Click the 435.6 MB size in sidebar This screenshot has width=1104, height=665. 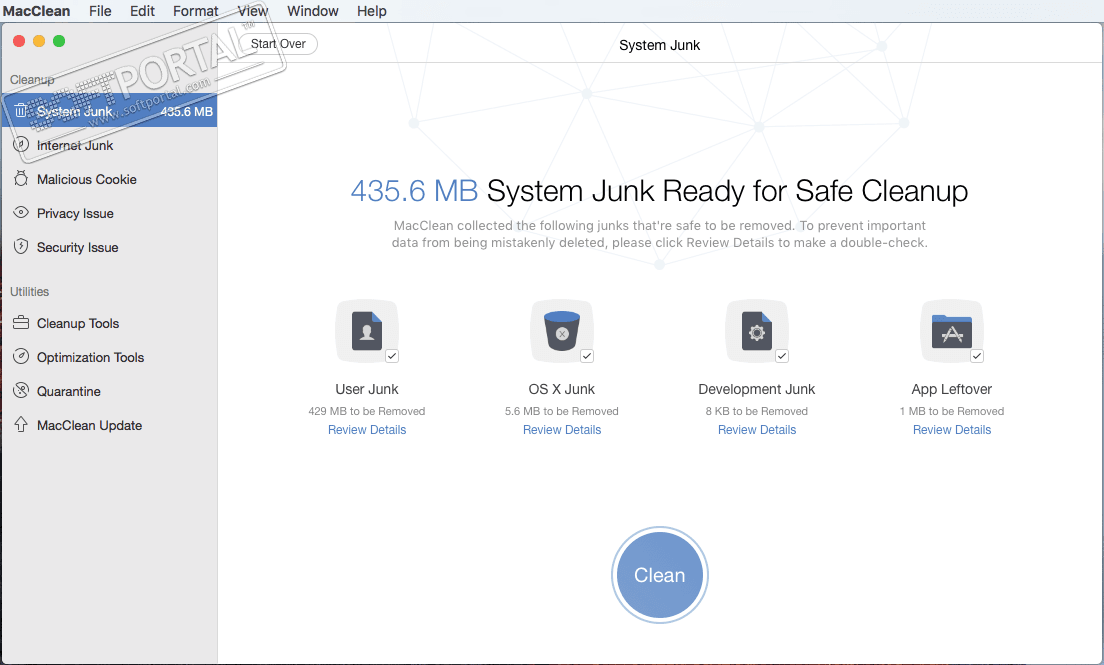187,111
